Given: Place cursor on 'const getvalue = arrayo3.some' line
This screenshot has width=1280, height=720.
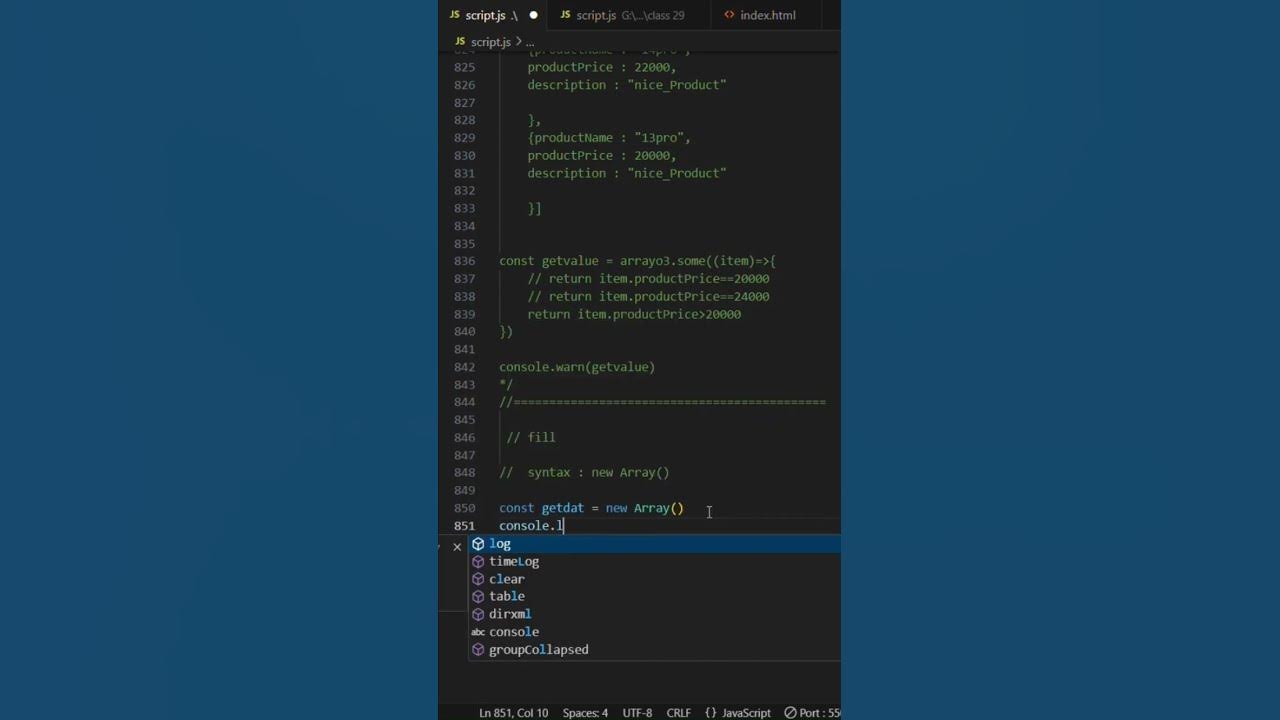Looking at the screenshot, I should click(637, 261).
